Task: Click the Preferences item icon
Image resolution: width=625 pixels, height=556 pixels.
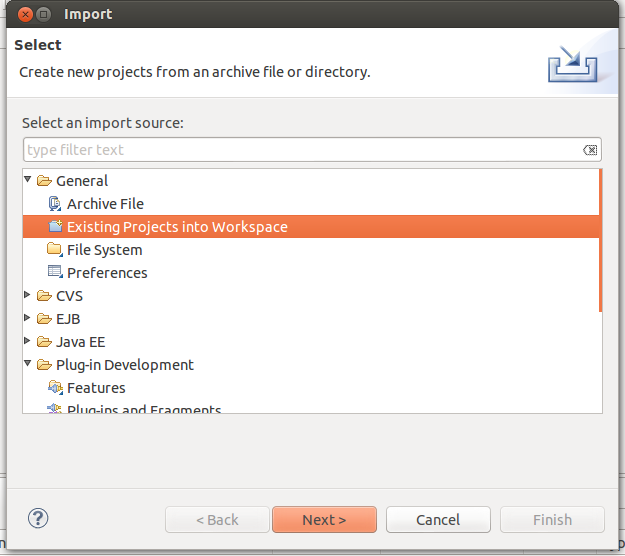Action: point(55,273)
